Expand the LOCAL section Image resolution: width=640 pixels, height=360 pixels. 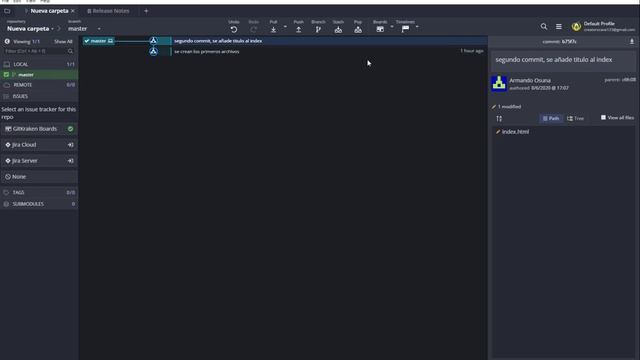(39, 64)
